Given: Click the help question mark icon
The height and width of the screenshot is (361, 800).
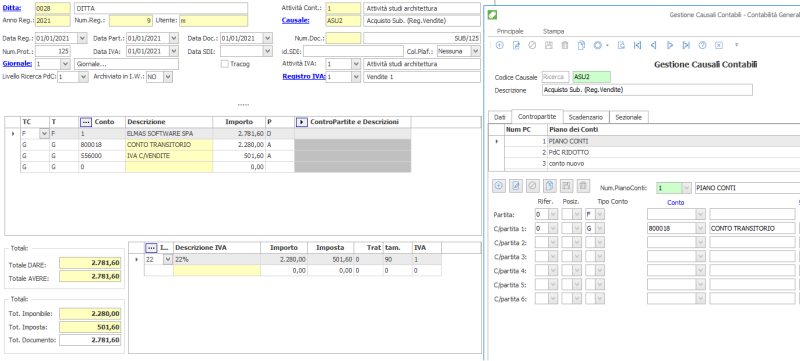Looking at the screenshot, I should (x=703, y=45).
